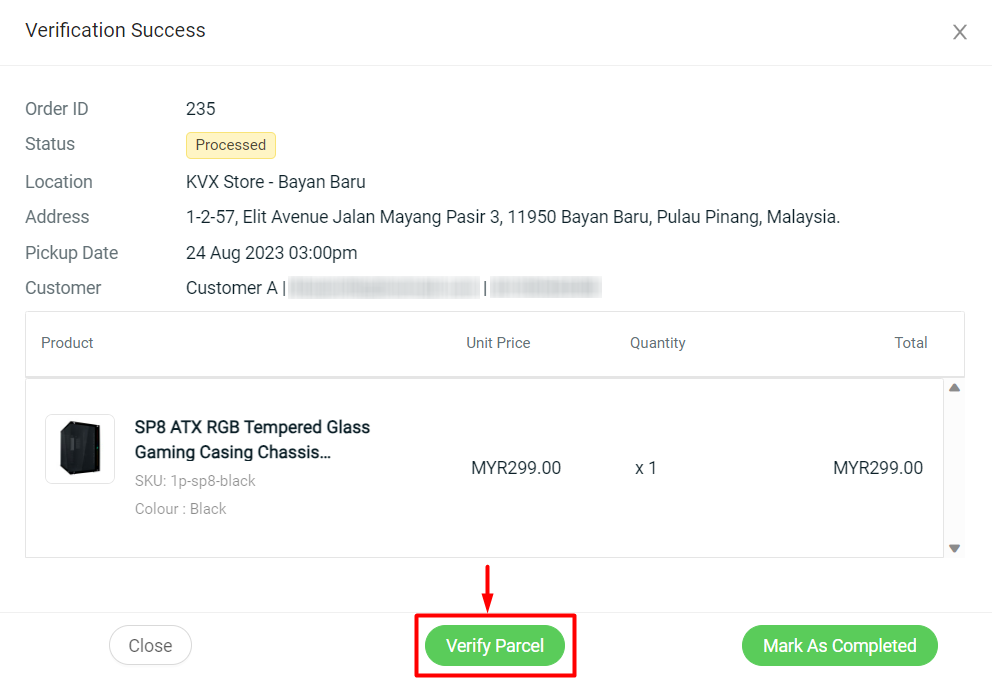Click the SKU 1p-sp8-black text

(195, 481)
